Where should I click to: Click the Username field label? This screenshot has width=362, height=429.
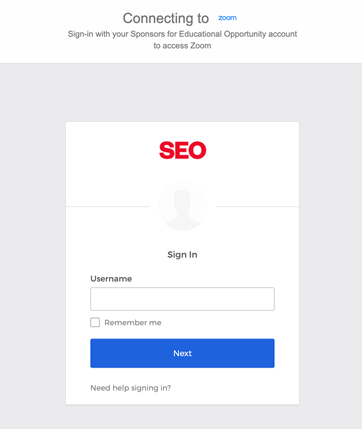point(111,279)
